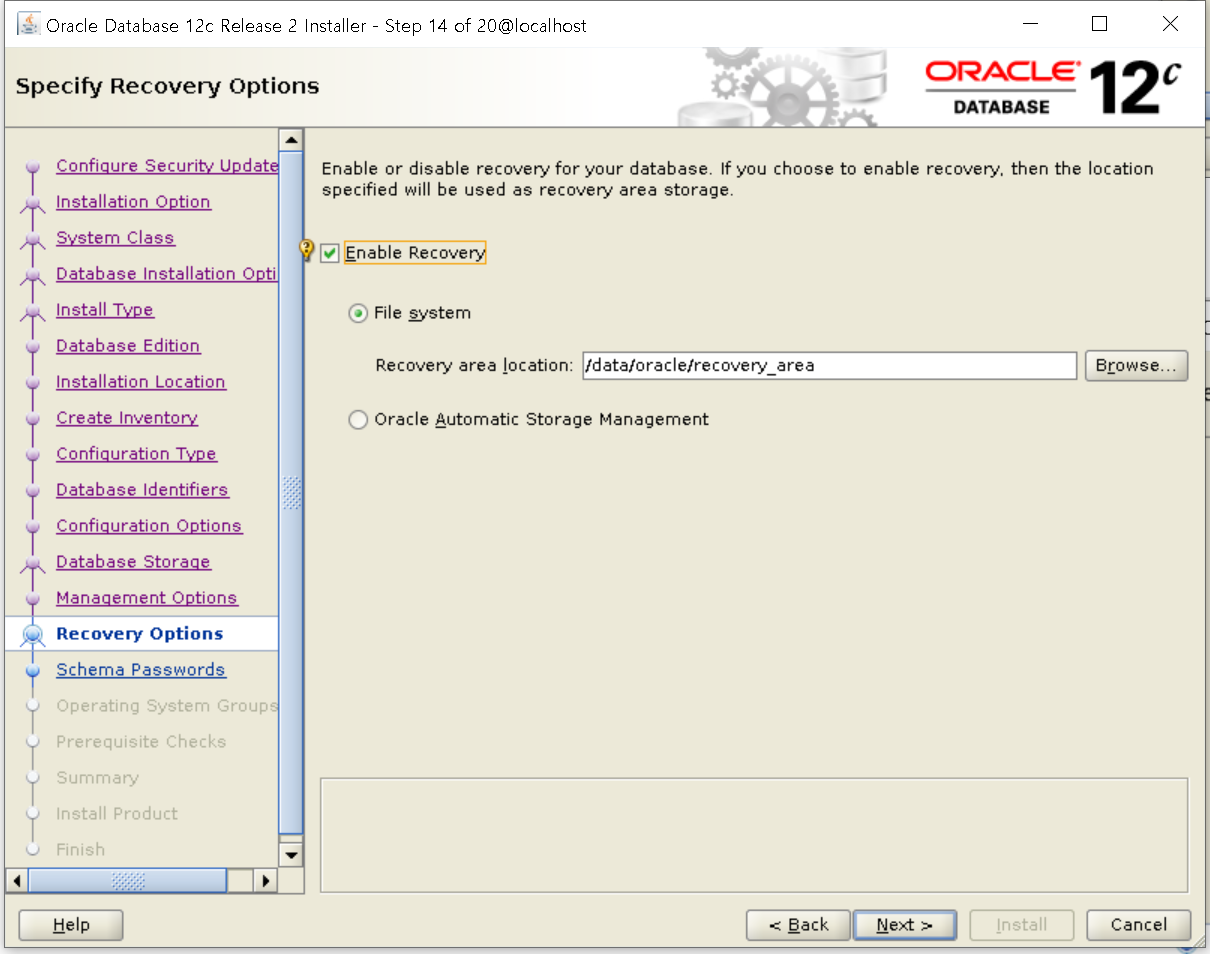Open Management Options step
This screenshot has height=954, width=1210.
[x=147, y=598]
